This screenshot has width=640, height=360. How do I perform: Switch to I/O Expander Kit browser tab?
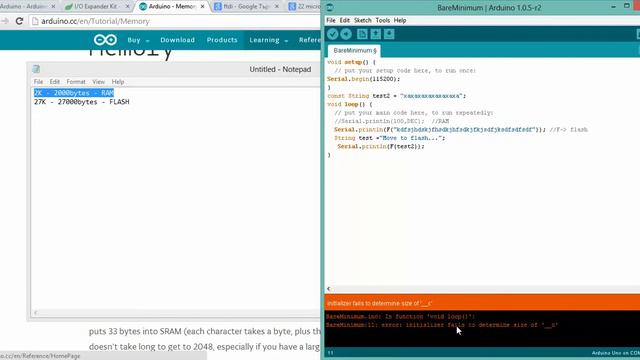(96, 7)
